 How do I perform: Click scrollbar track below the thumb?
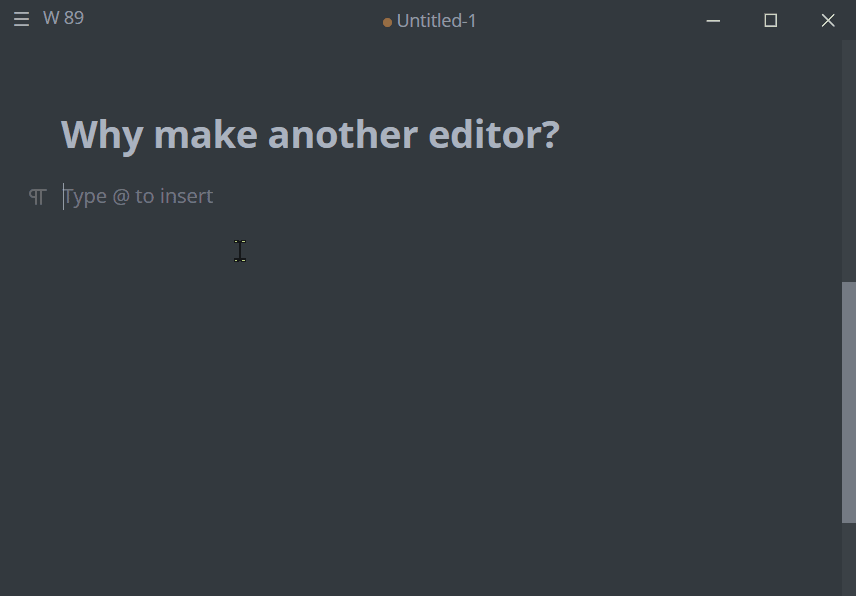point(848,558)
